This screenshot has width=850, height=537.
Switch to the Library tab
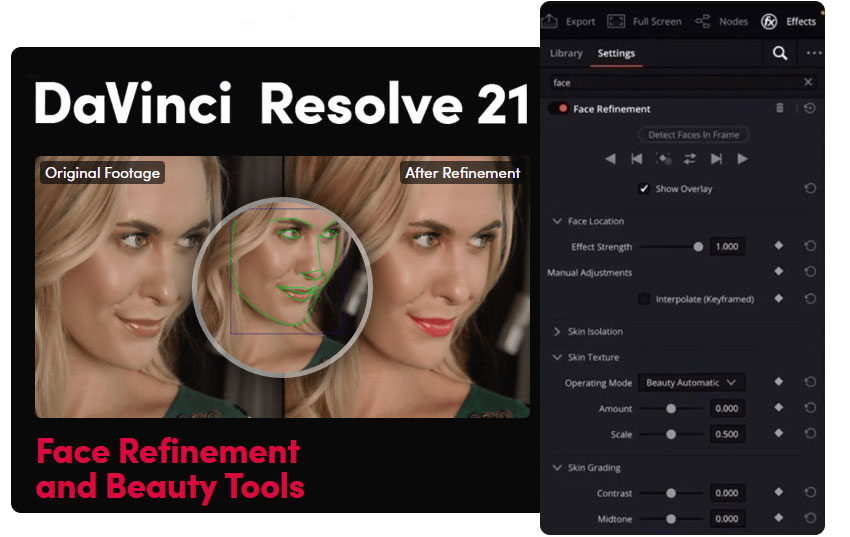point(566,53)
